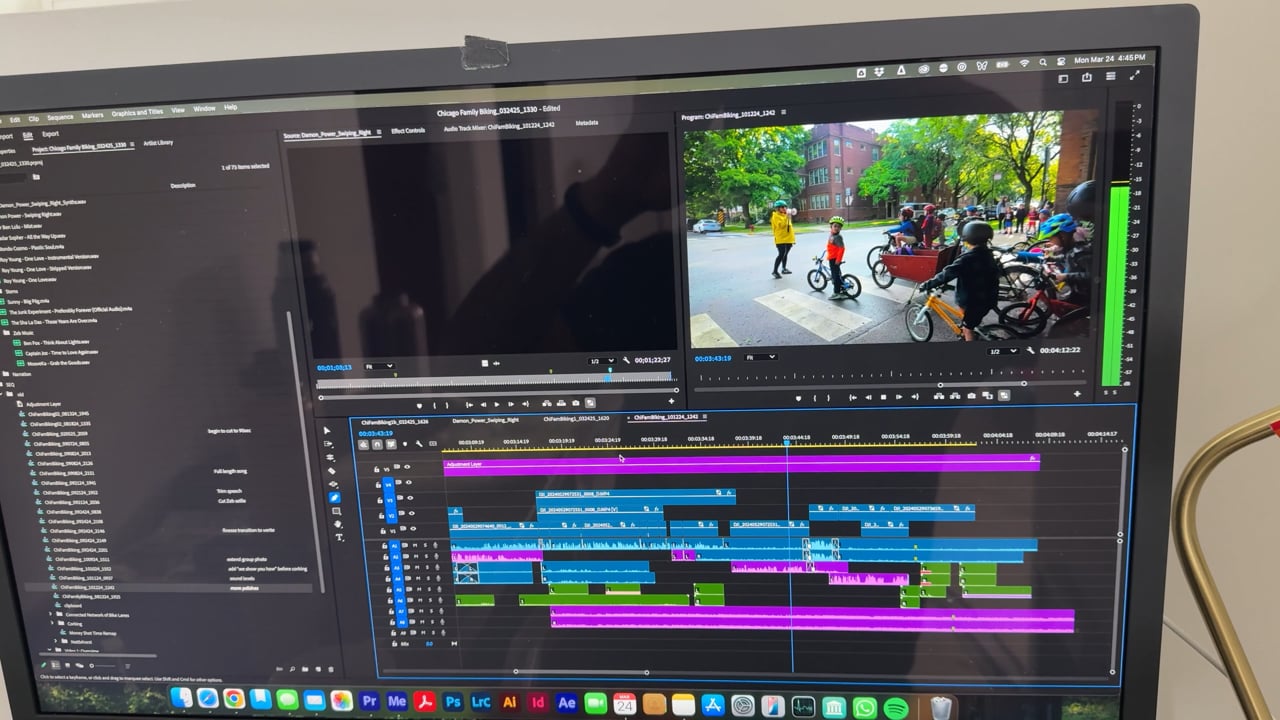
Task: Select the Type tool
Action: [340, 537]
